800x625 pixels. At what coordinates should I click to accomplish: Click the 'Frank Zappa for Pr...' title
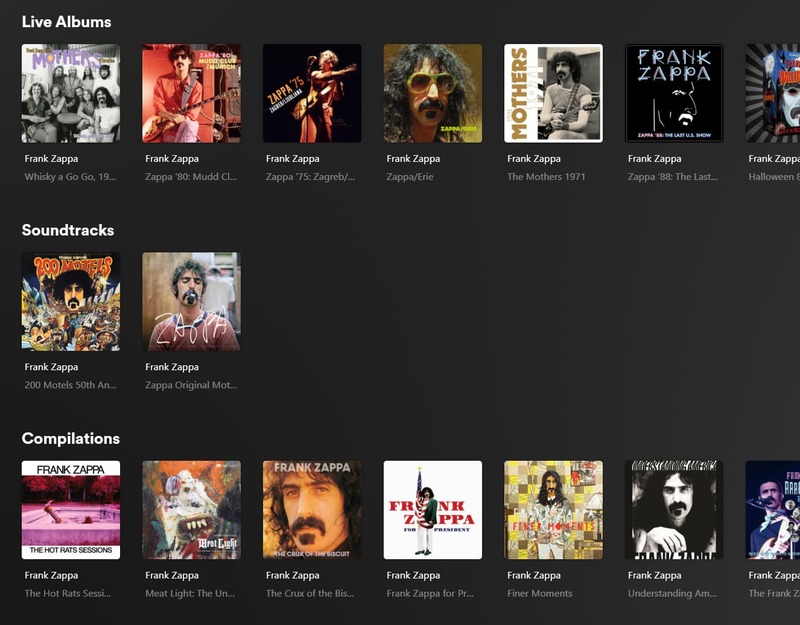(430, 593)
